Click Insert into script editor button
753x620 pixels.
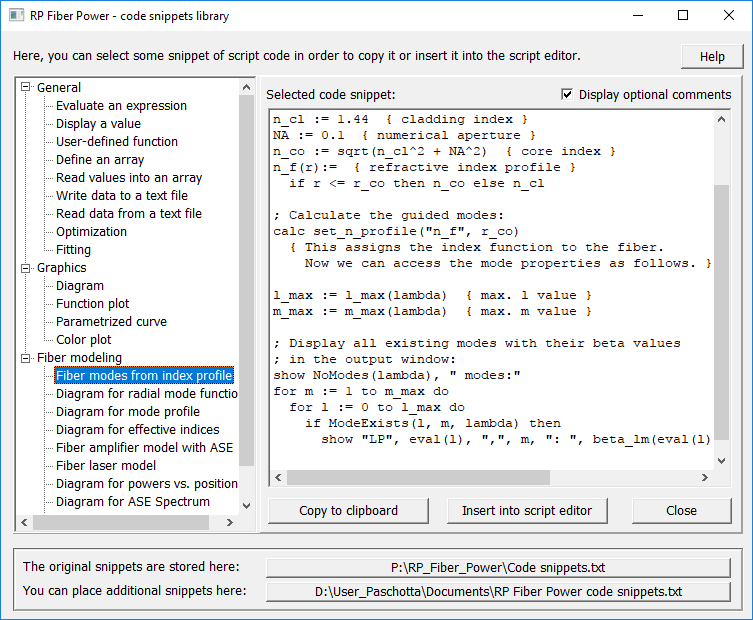[527, 511]
